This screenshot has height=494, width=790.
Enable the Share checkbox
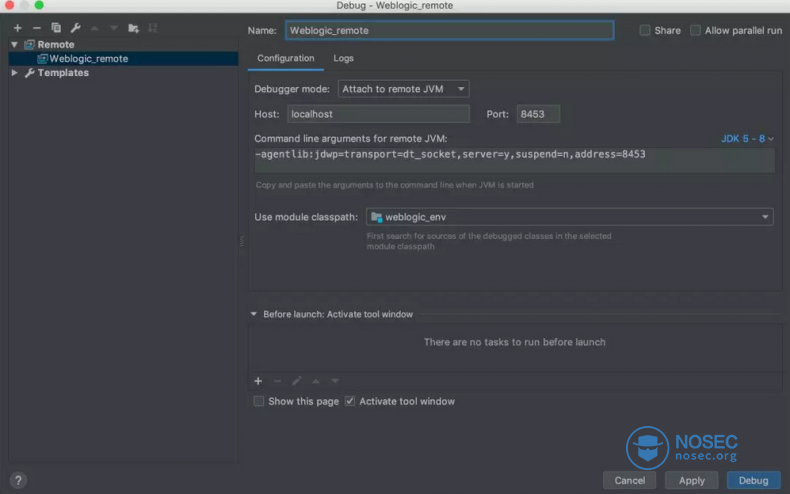coord(646,31)
